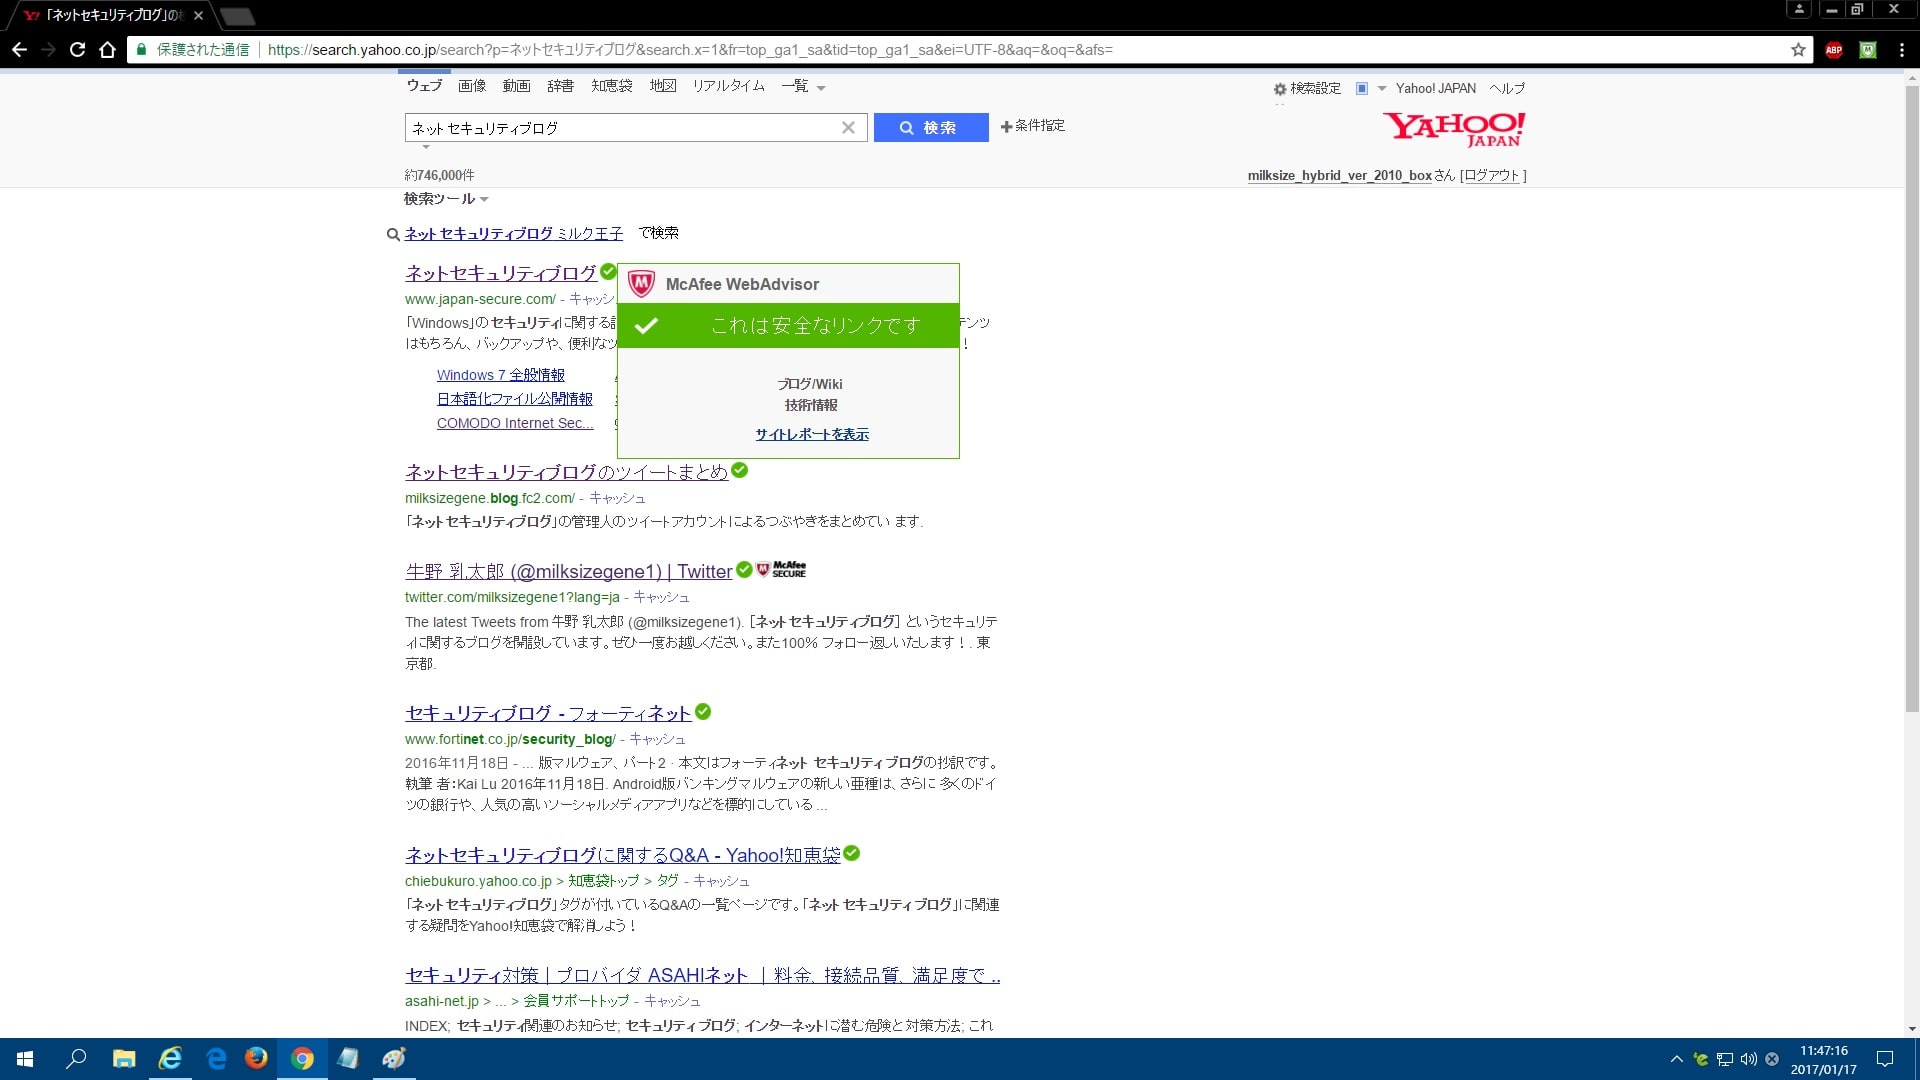Search suggestion ネットセキュリティブログ ミルク王子
1920x1080 pixels.
(513, 233)
